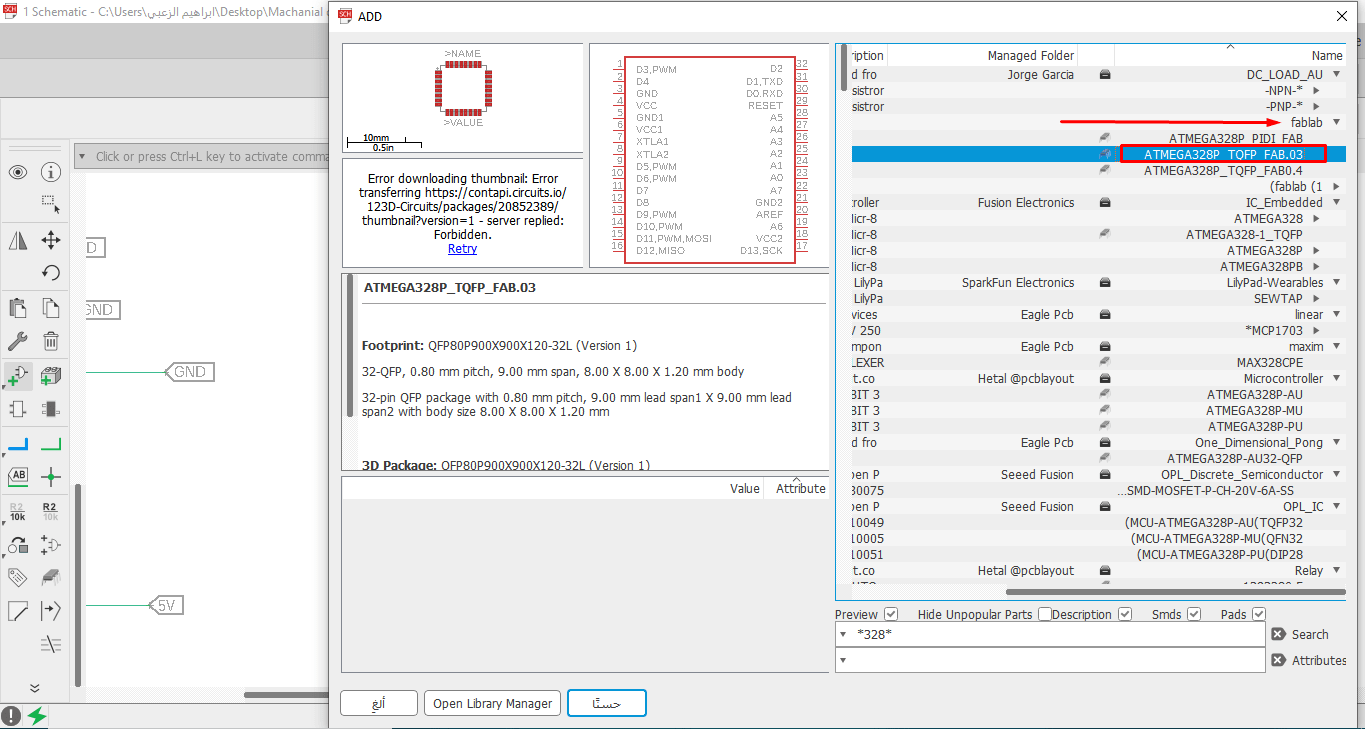1365x729 pixels.
Task: Collapse the IC_Embedded library
Action: [x=1334, y=203]
